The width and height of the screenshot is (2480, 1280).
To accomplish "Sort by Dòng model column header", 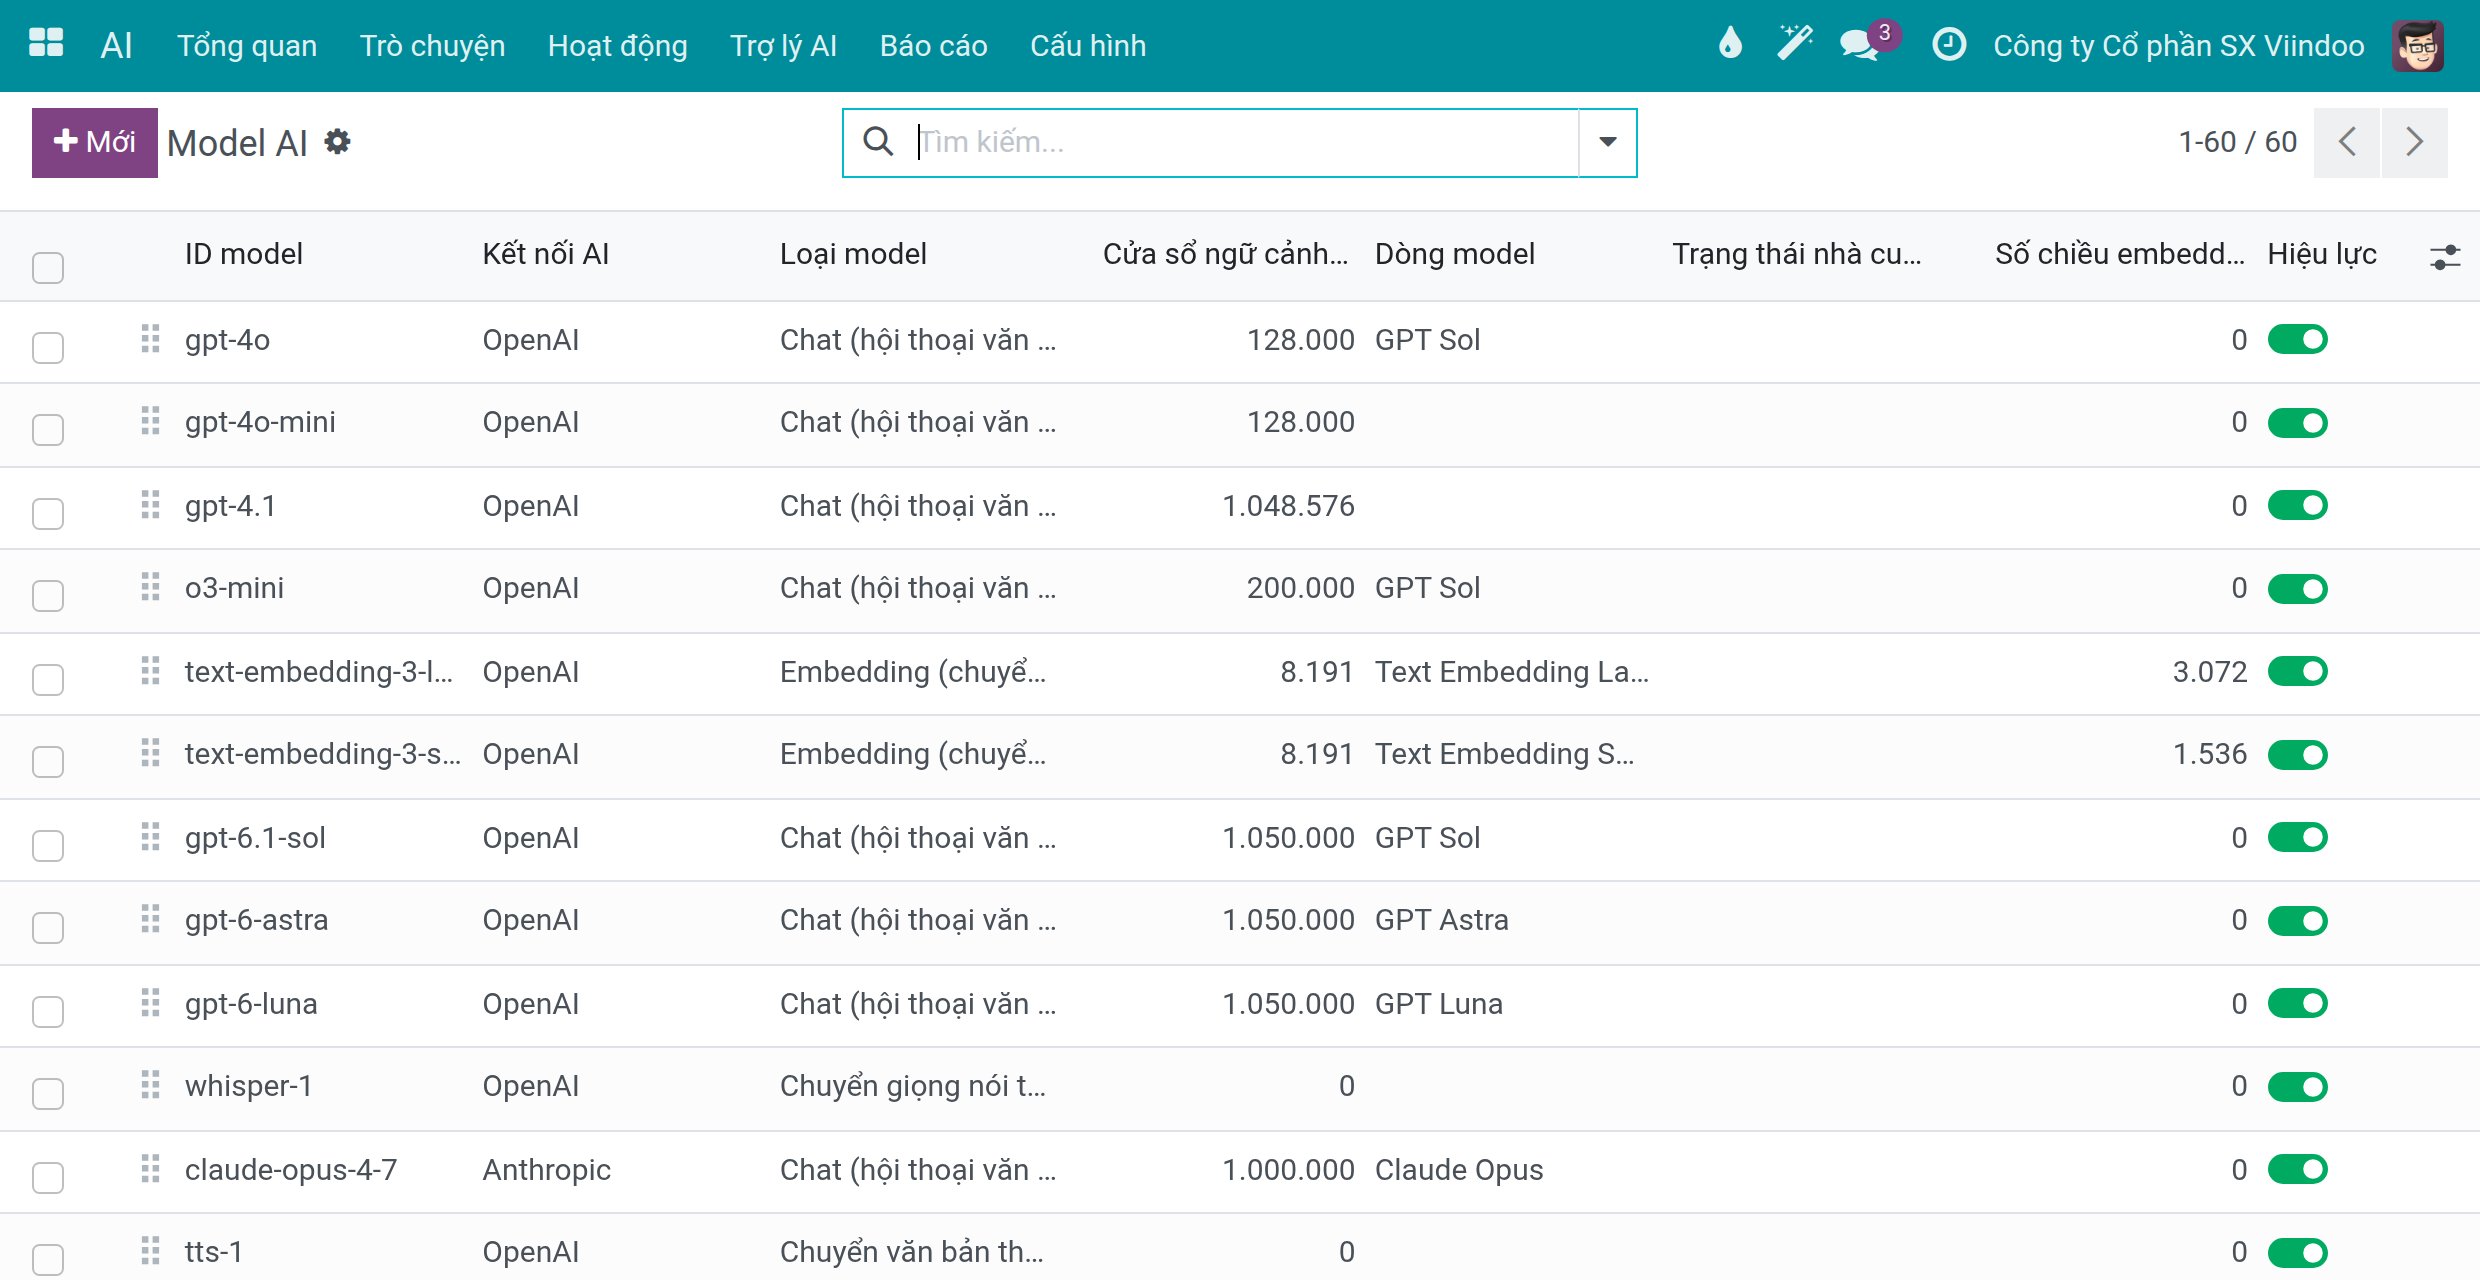I will pos(1454,254).
